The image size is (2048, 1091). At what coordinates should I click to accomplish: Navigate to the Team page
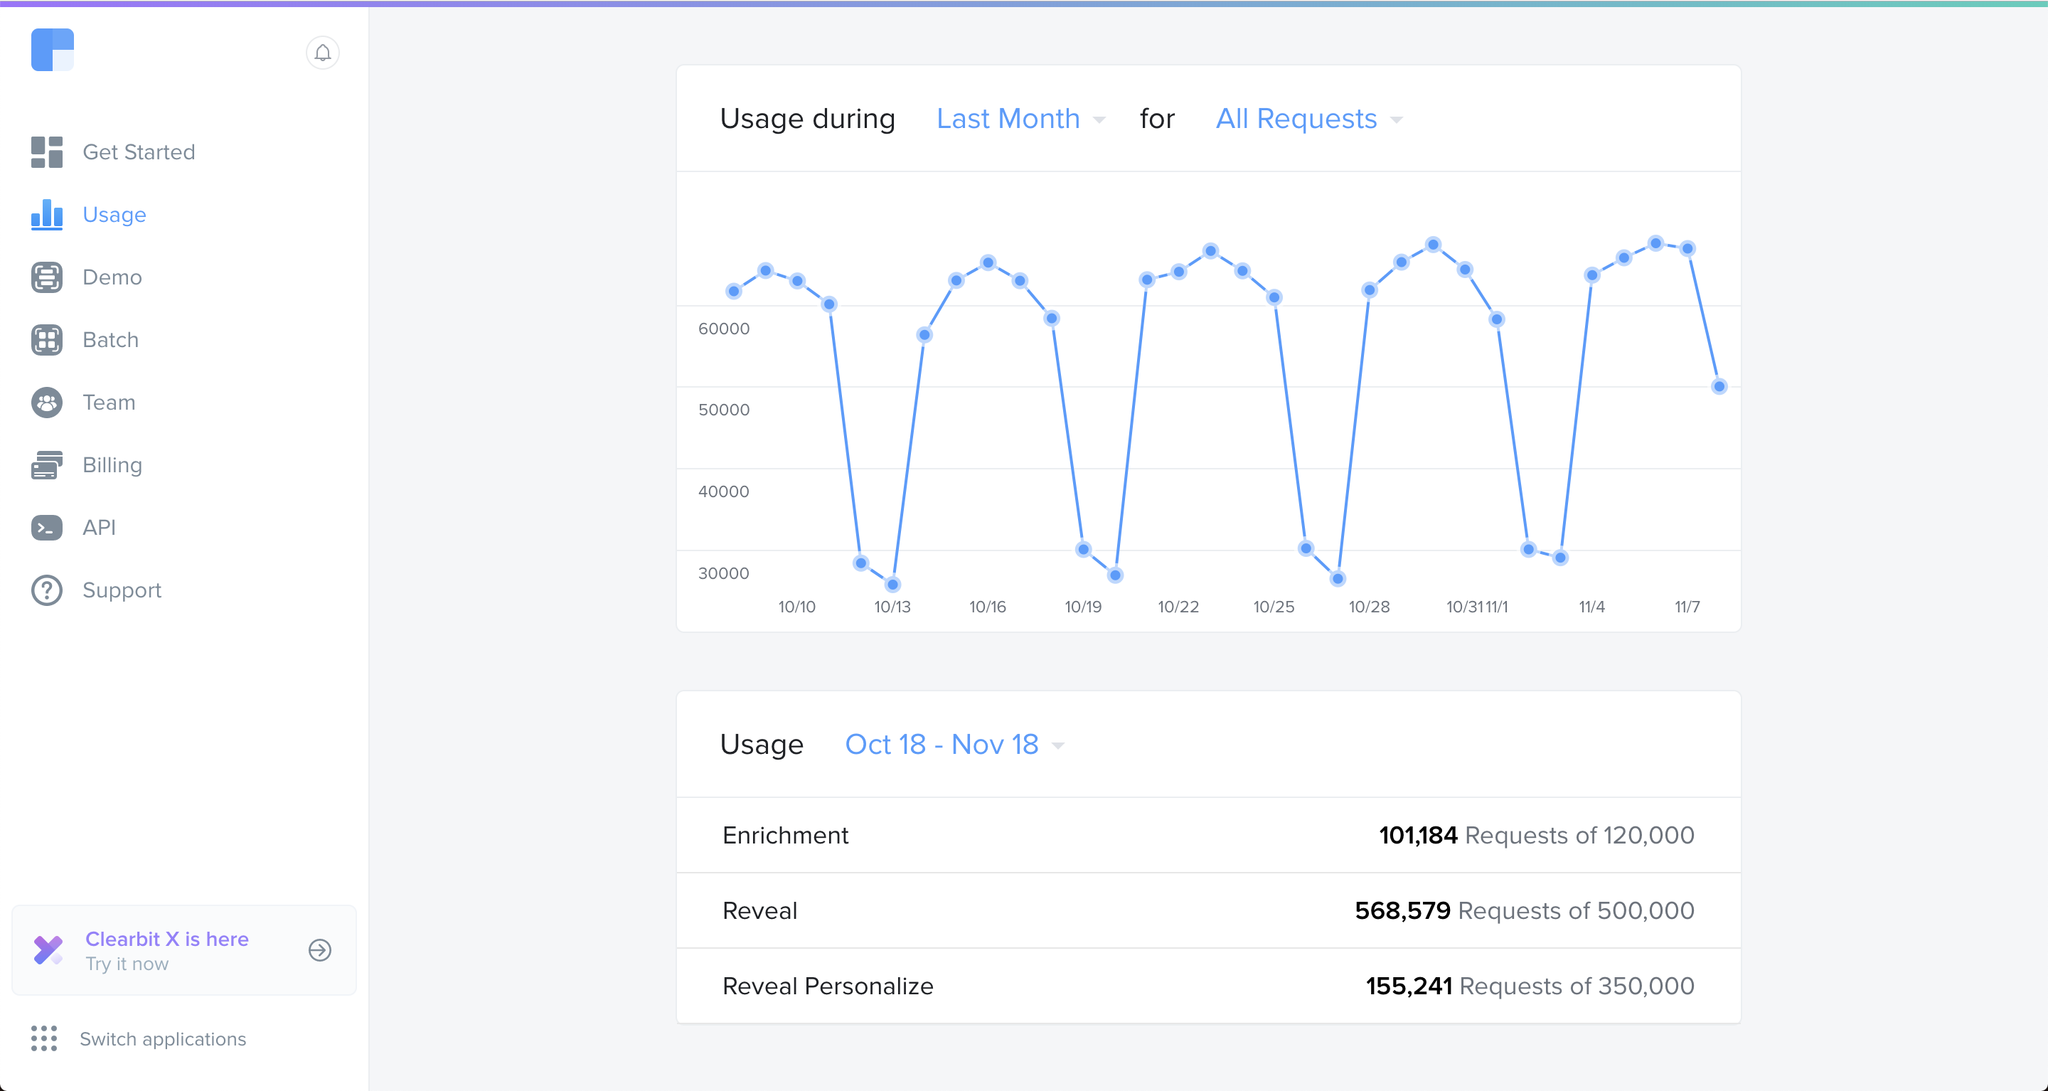pyautogui.click(x=109, y=402)
